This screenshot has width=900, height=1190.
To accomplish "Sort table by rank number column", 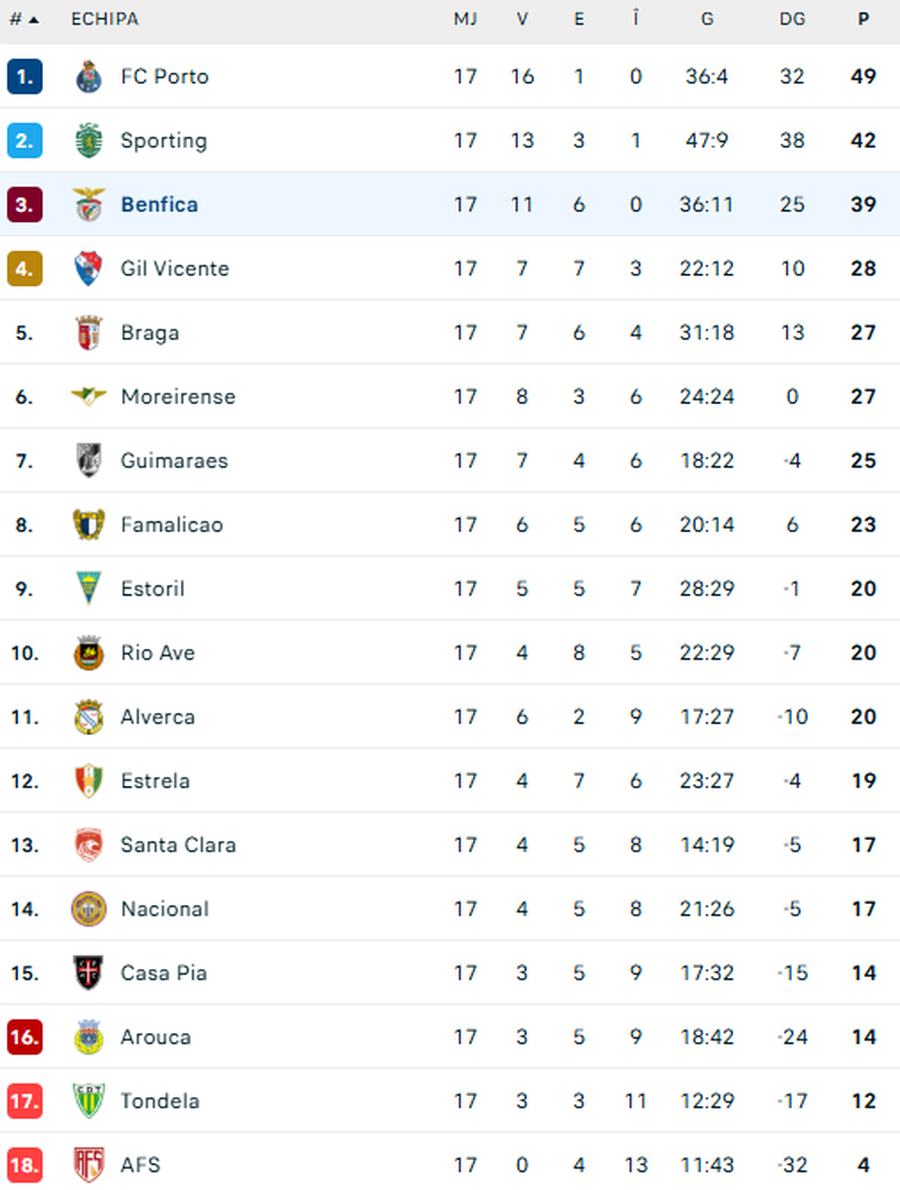I will [x=24, y=19].
